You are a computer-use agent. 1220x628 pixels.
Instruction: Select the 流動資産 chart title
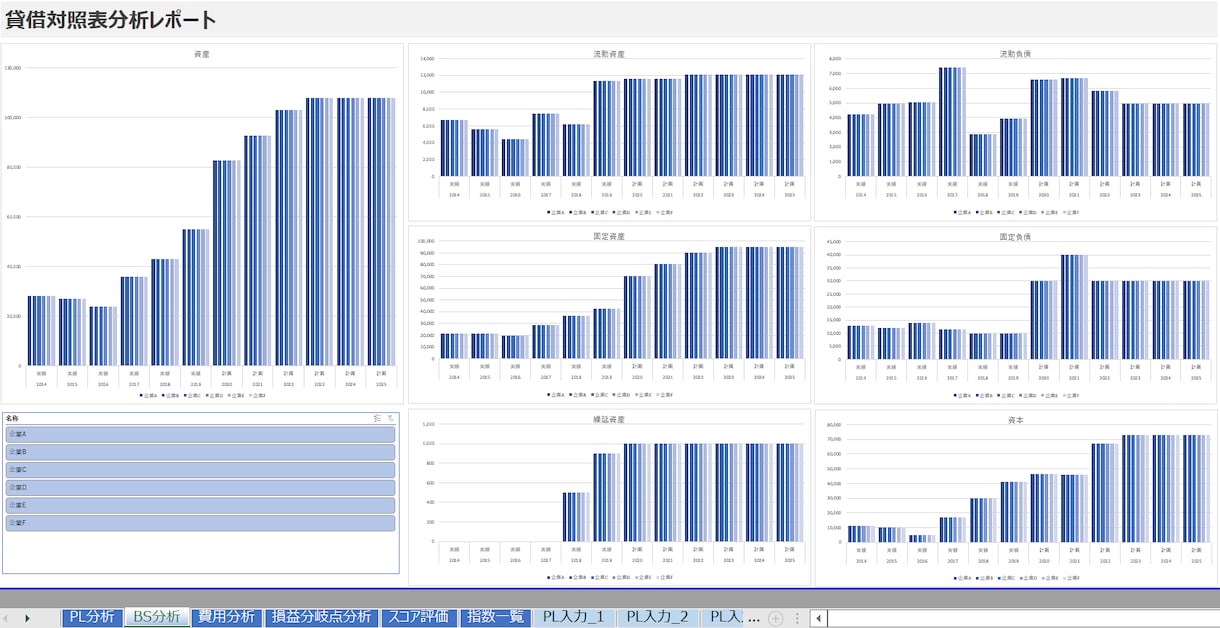609,53
